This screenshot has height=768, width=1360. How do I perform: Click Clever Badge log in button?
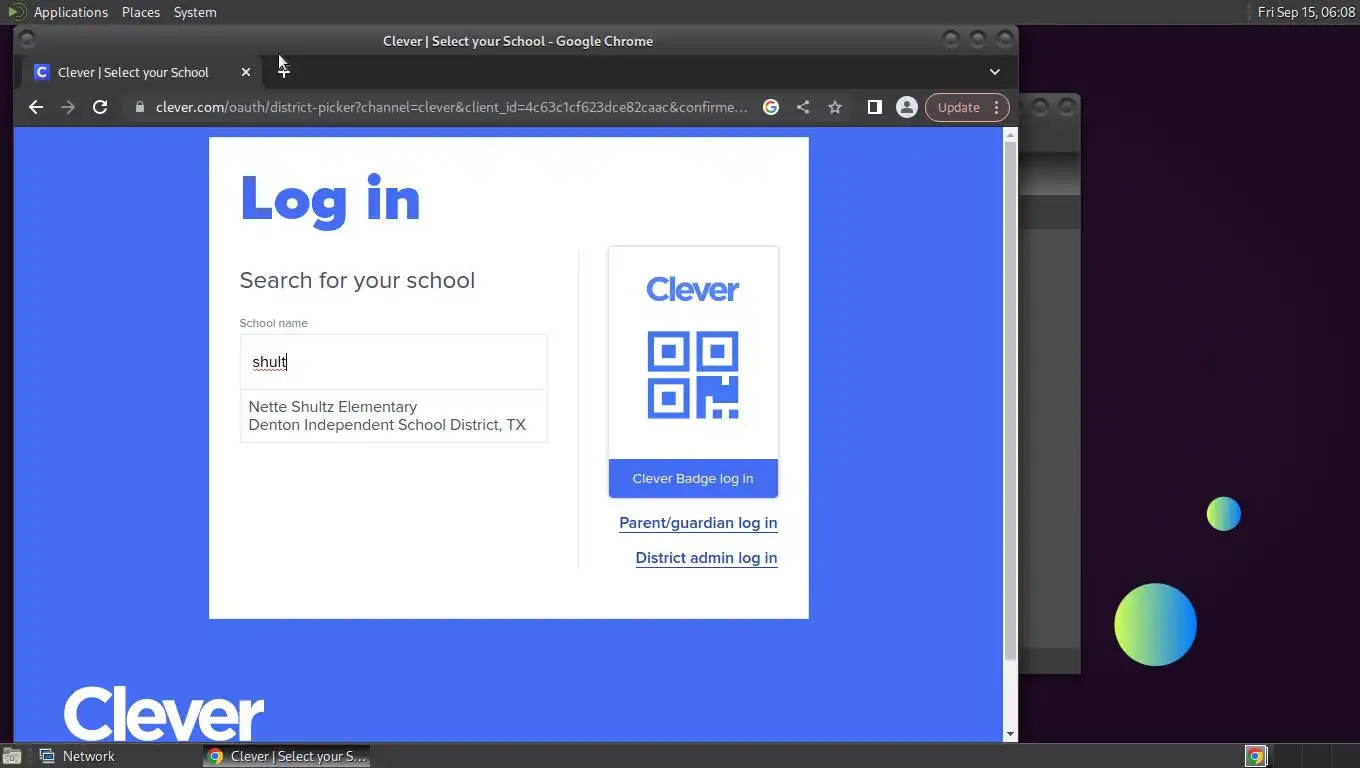[x=693, y=479]
